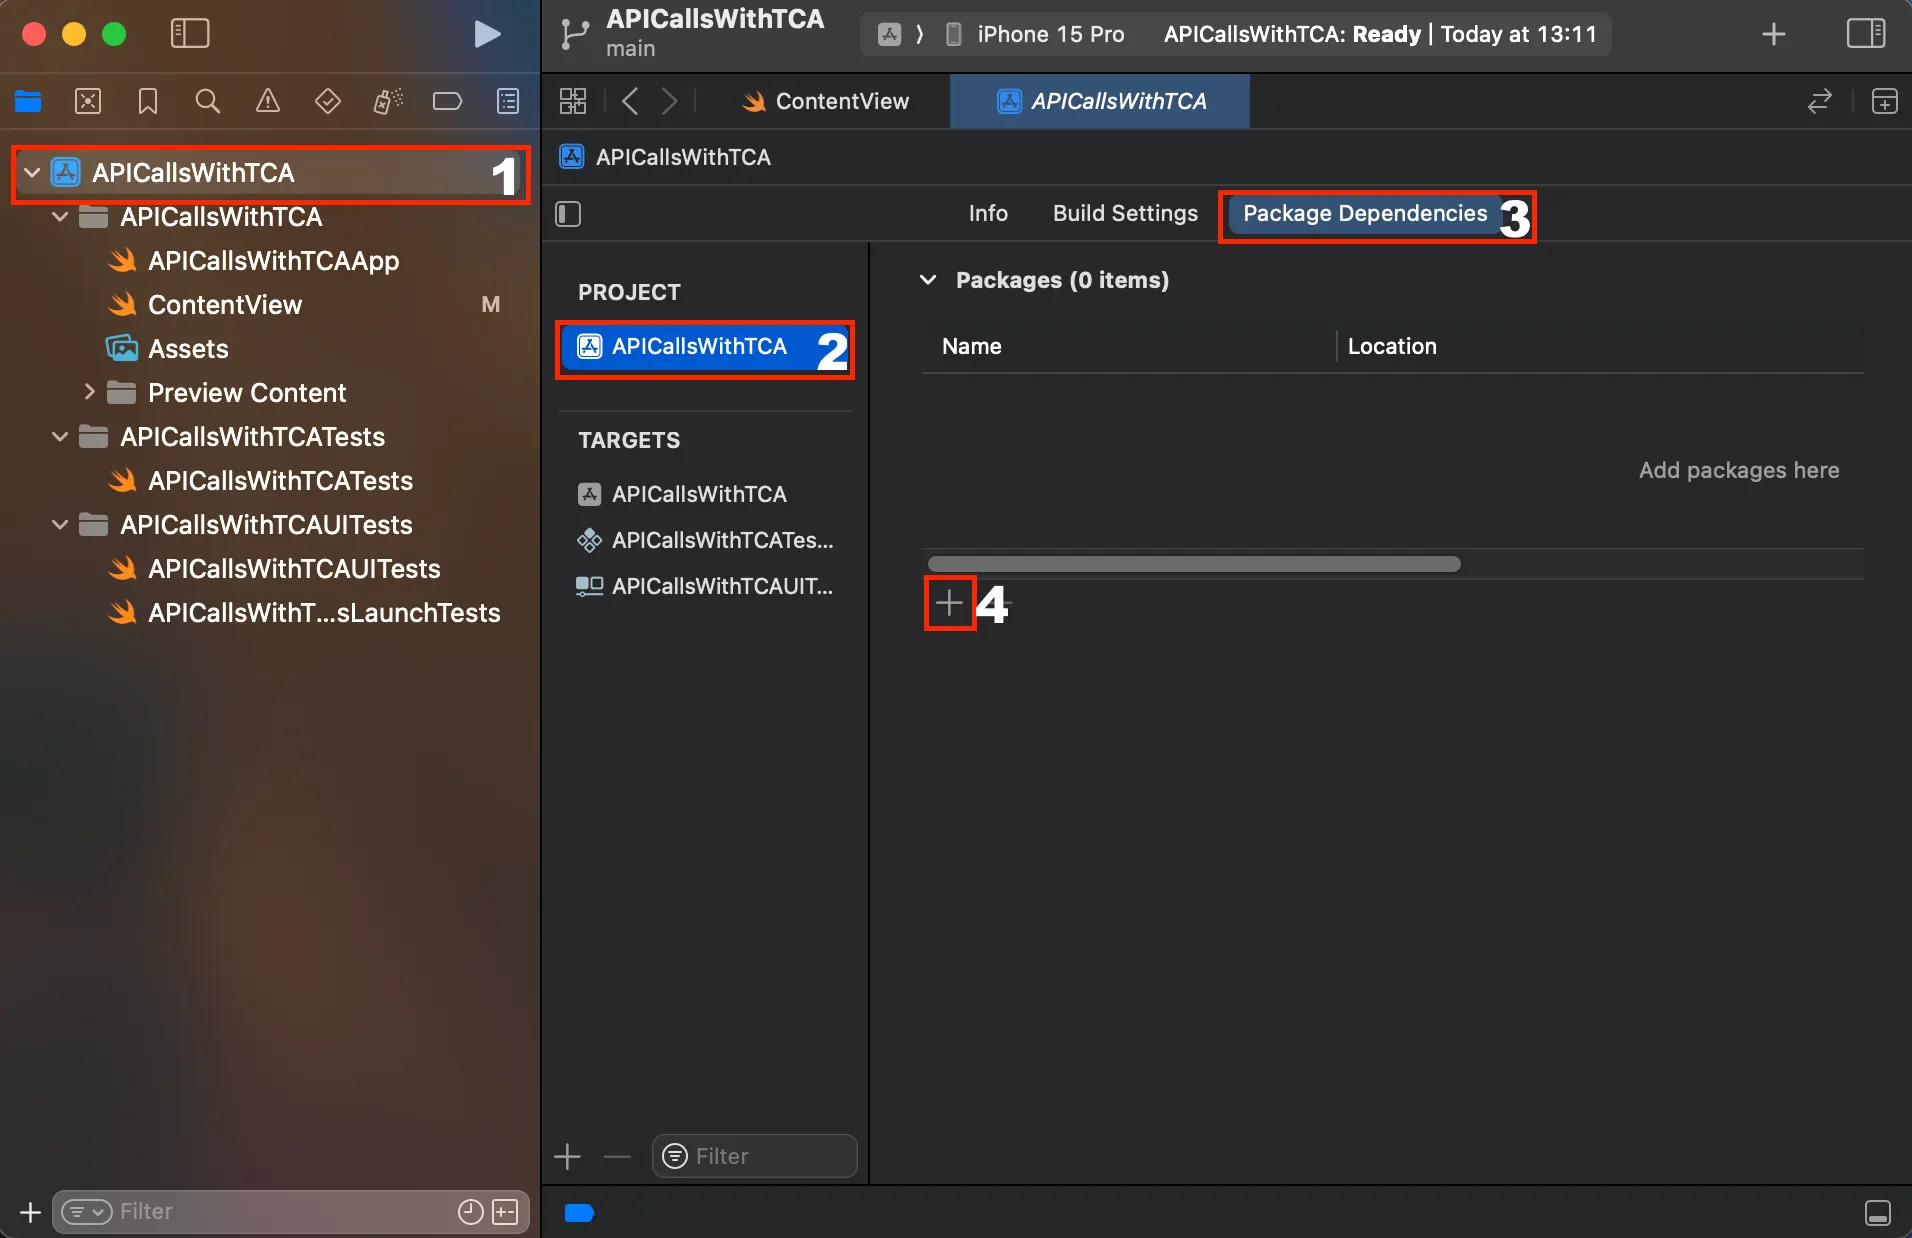
Task: Open the Info tab
Action: (988, 214)
